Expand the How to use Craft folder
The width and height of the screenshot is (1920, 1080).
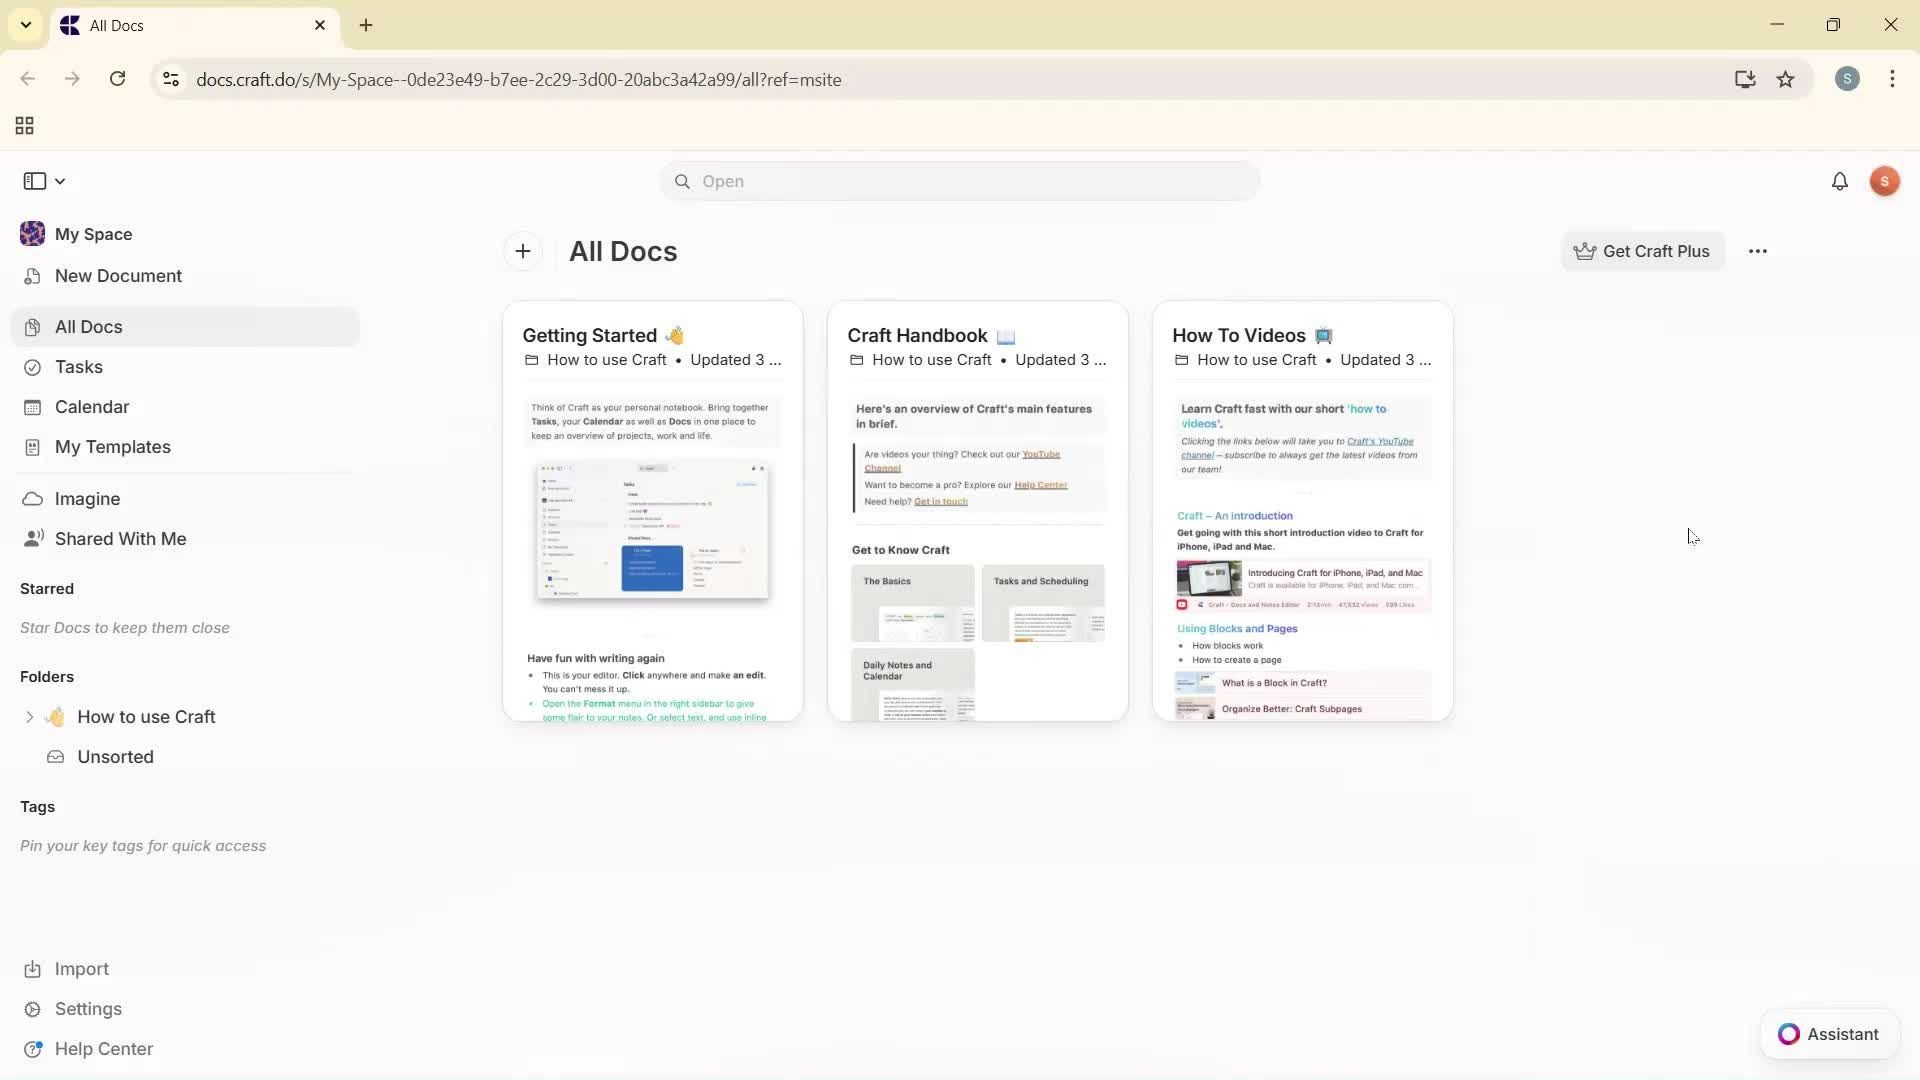[29, 716]
